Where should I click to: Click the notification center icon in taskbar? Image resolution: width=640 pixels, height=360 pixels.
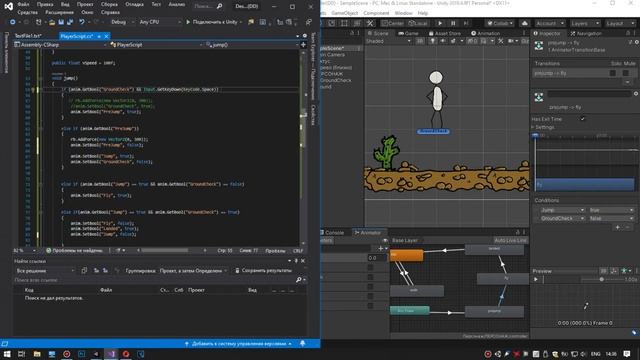pyautogui.click(x=627, y=353)
